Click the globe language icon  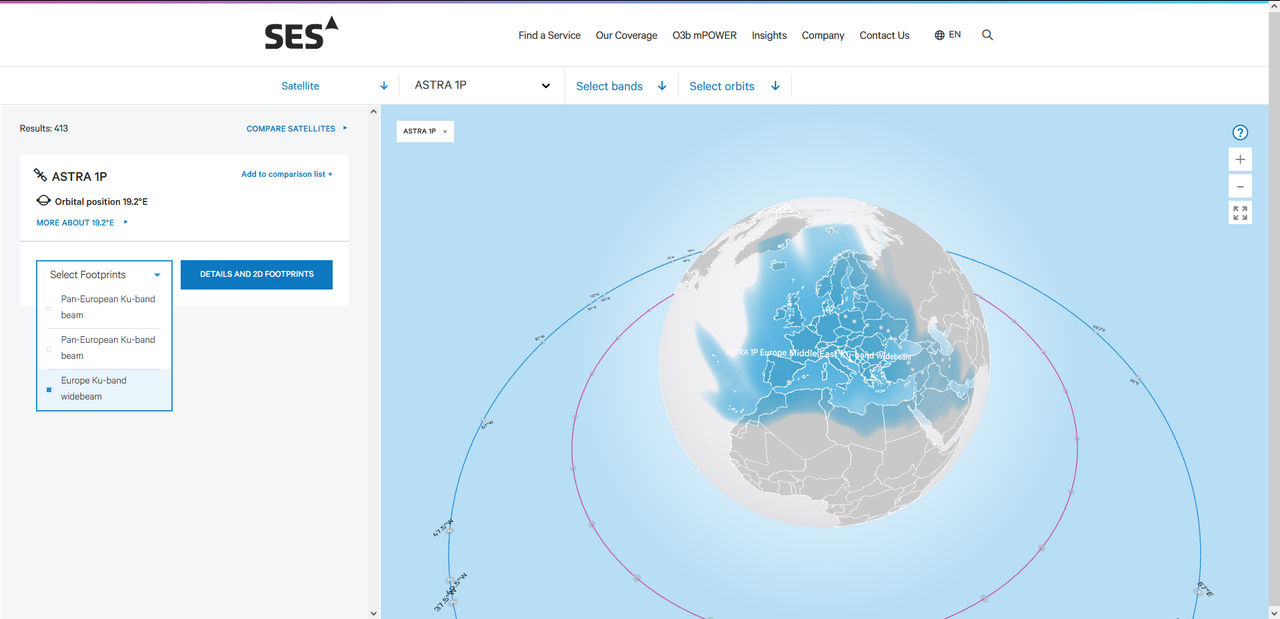[939, 35]
